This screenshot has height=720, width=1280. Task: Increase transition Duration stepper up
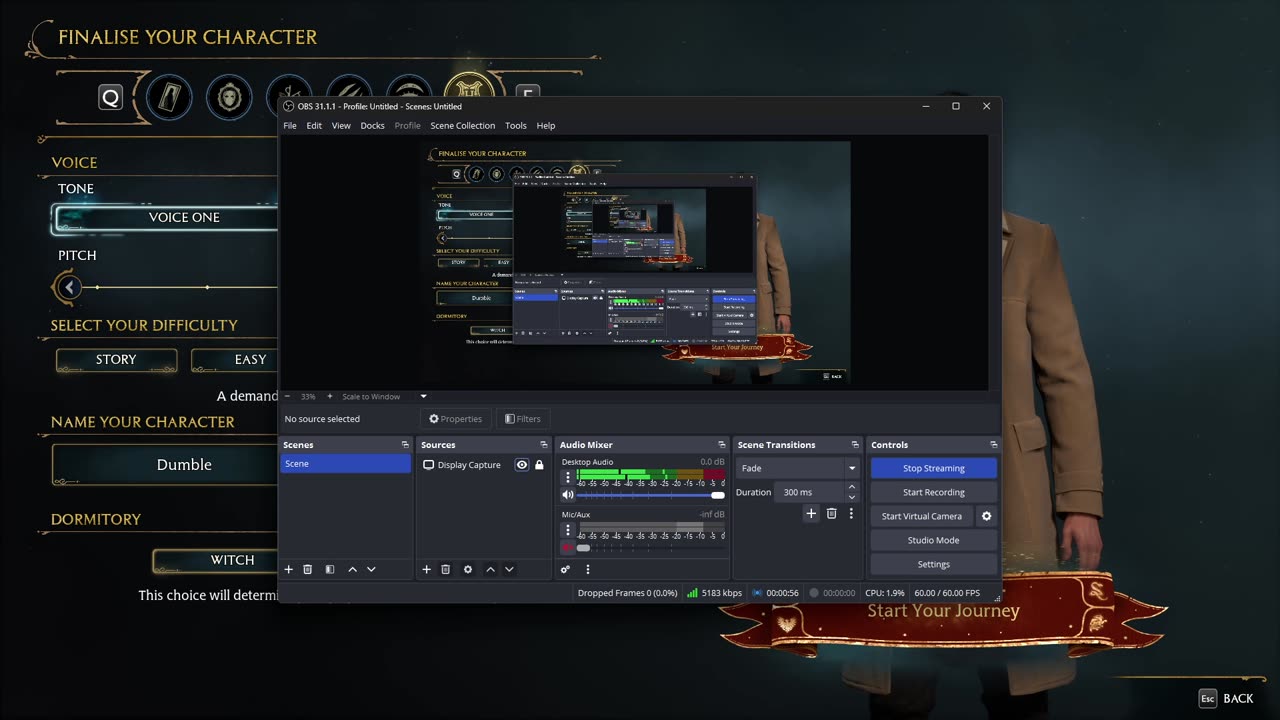point(852,487)
